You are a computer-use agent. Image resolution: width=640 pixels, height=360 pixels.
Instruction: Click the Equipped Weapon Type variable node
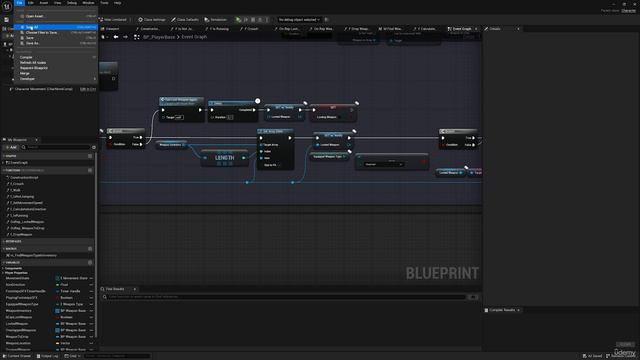click(329, 156)
